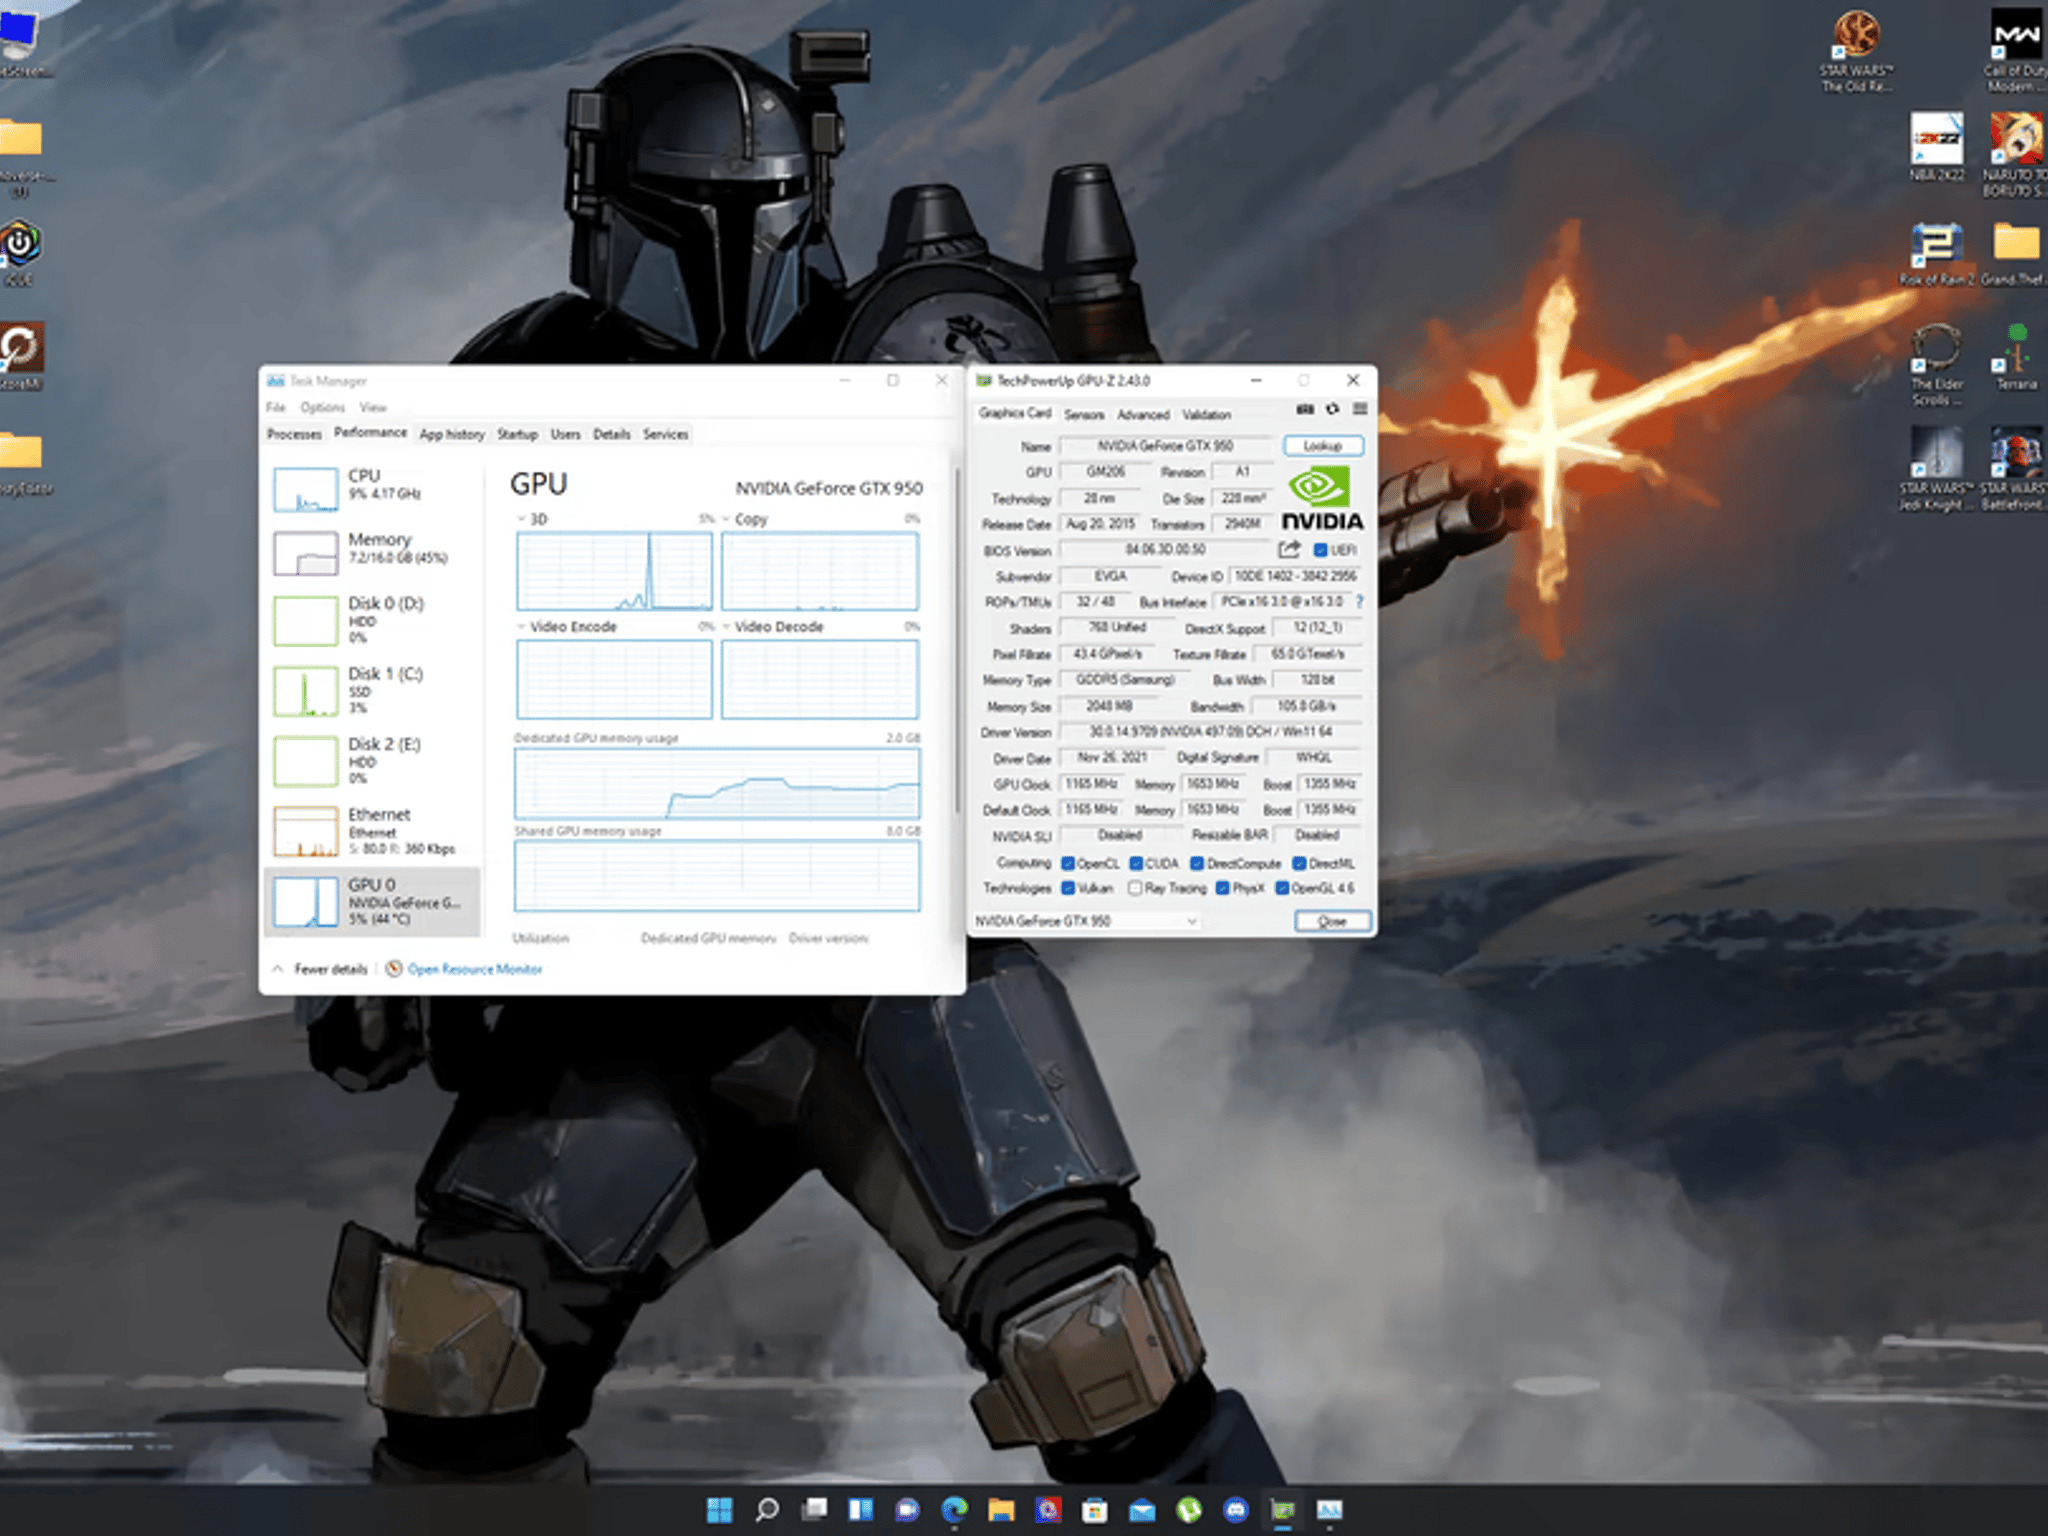Open the Video Encode graph dropdown
The width and height of the screenshot is (2048, 1536).
[521, 627]
